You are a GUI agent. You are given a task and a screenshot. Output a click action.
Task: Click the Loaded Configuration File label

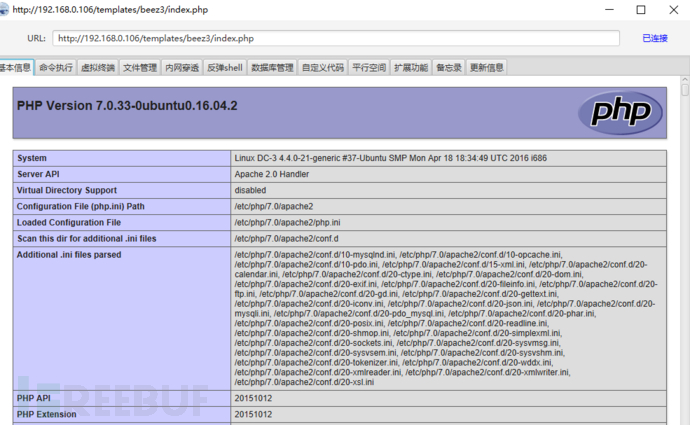69,223
